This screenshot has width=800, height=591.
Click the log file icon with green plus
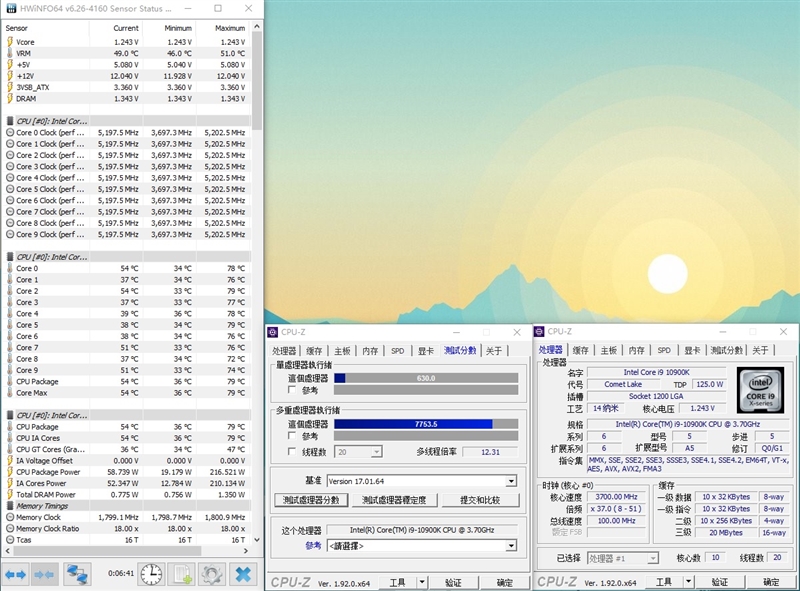[181, 574]
